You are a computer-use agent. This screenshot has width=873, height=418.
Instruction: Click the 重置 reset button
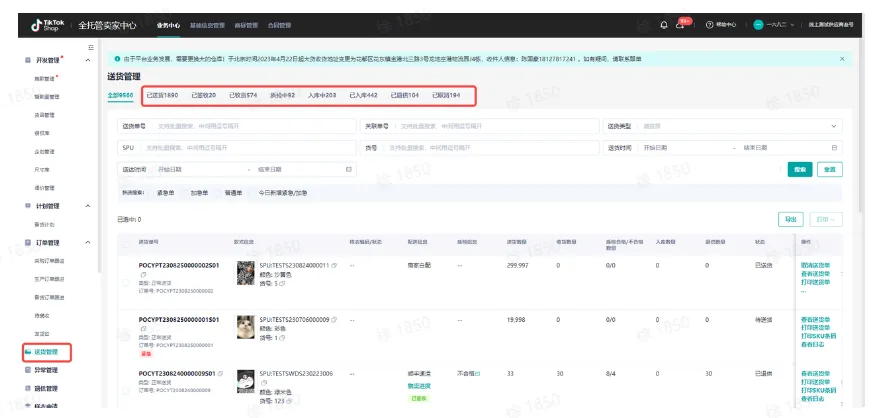pos(830,169)
